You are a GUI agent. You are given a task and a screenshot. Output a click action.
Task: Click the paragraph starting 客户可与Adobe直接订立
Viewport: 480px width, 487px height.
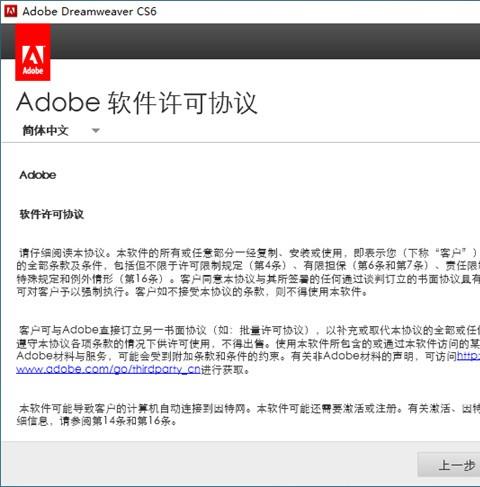pos(248,350)
